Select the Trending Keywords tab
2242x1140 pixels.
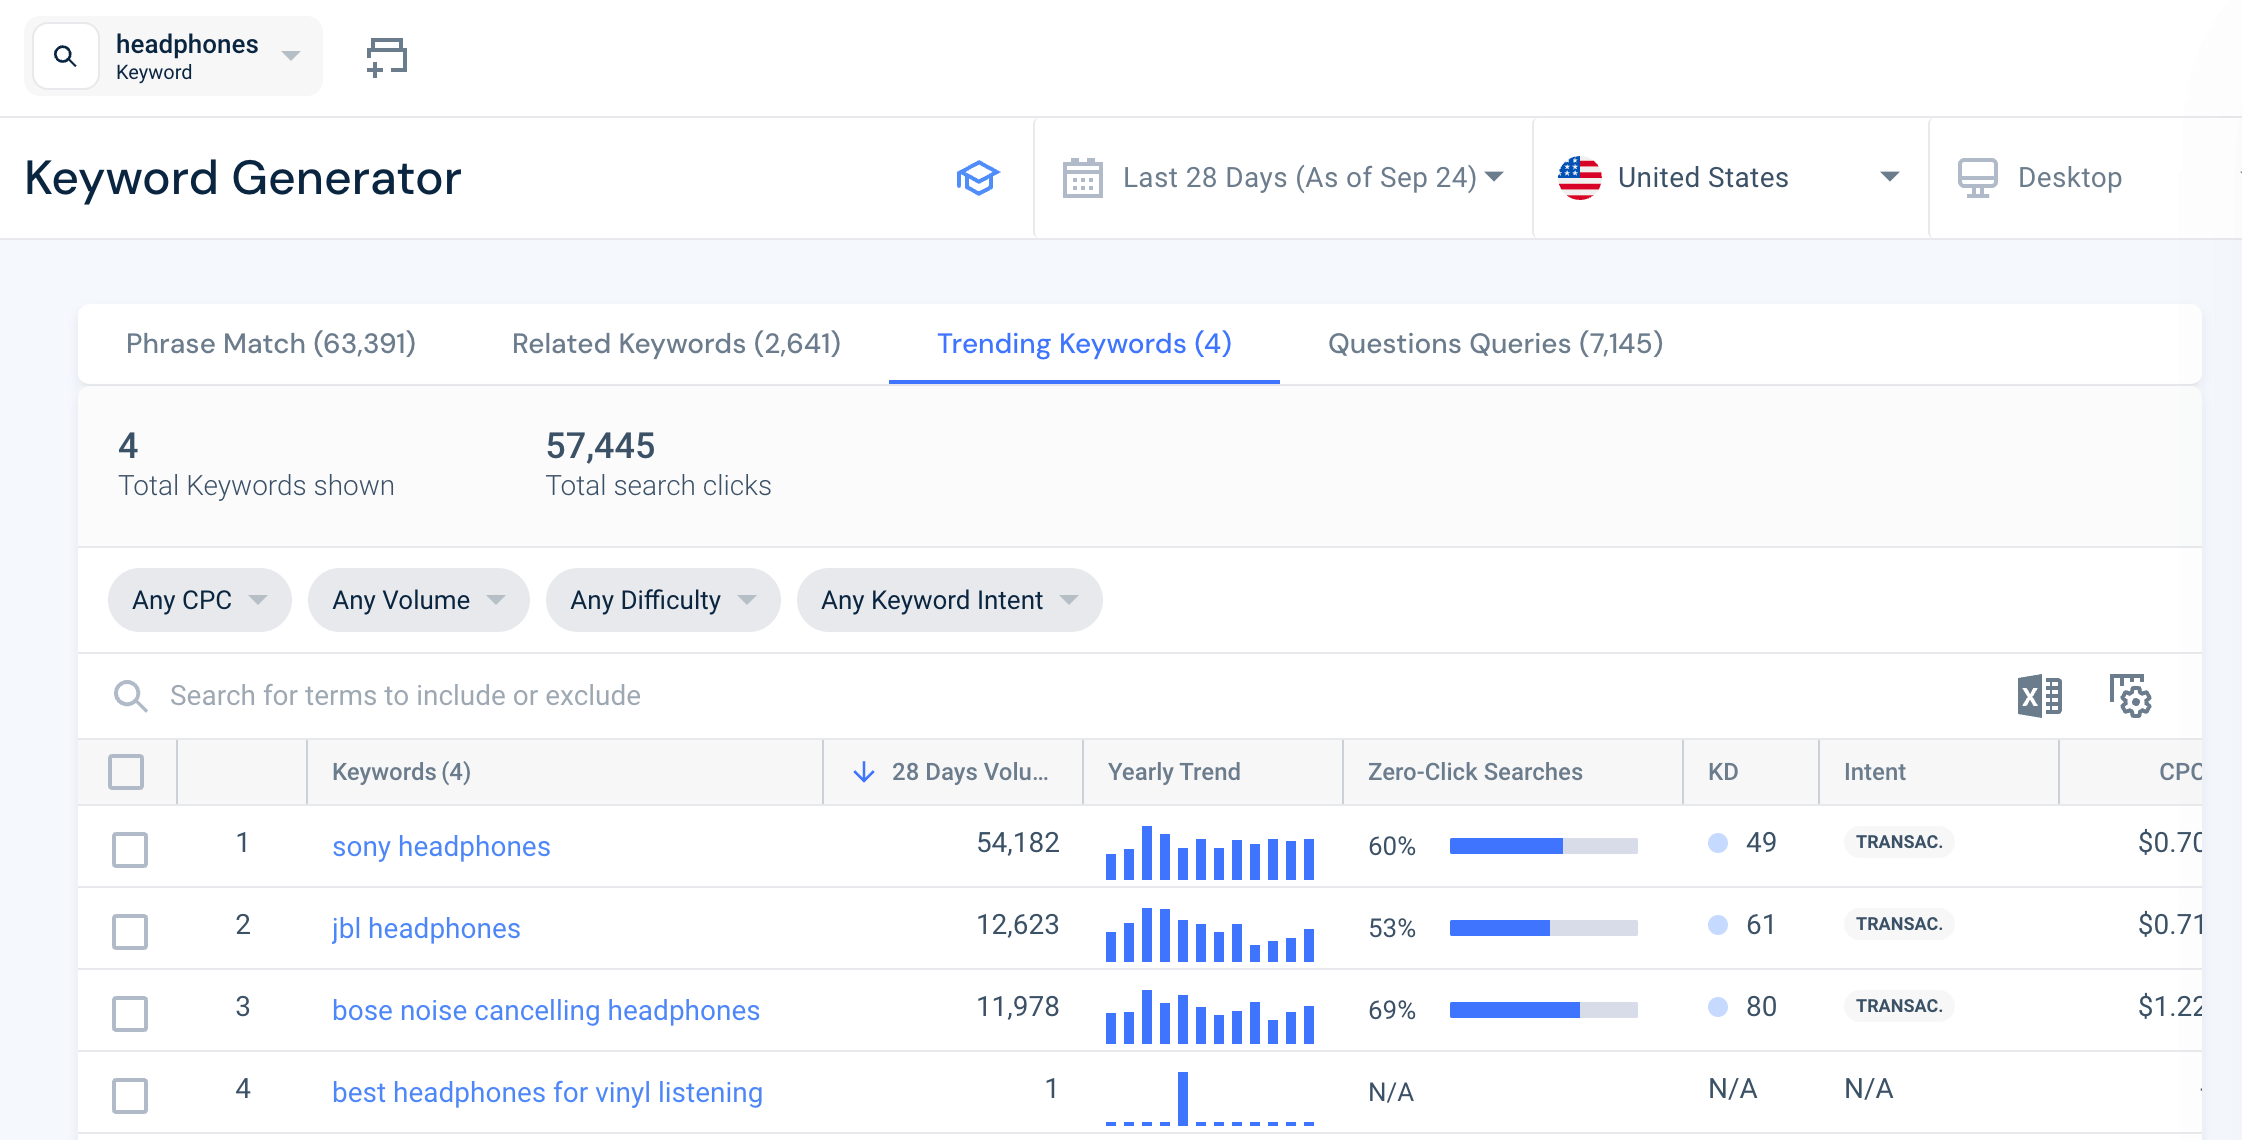point(1084,344)
